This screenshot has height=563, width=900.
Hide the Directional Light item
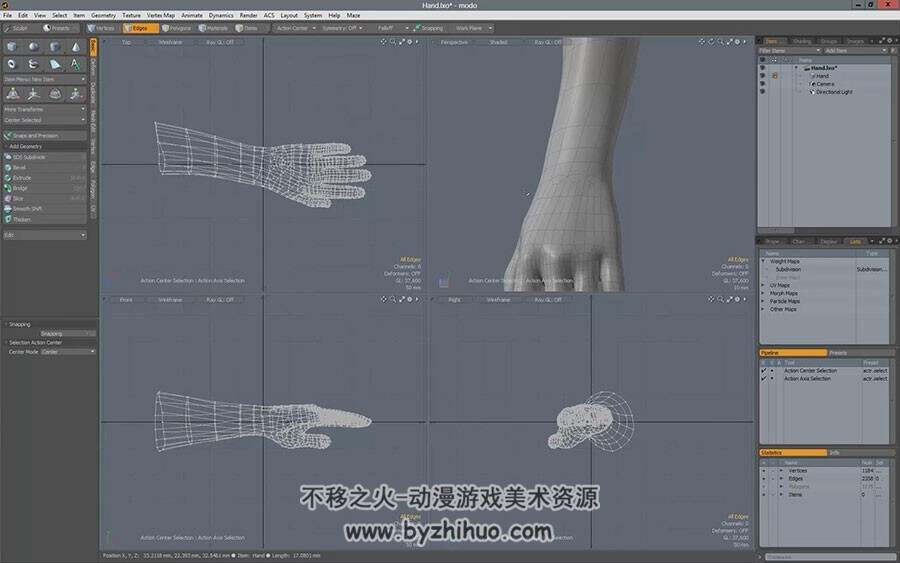762,92
